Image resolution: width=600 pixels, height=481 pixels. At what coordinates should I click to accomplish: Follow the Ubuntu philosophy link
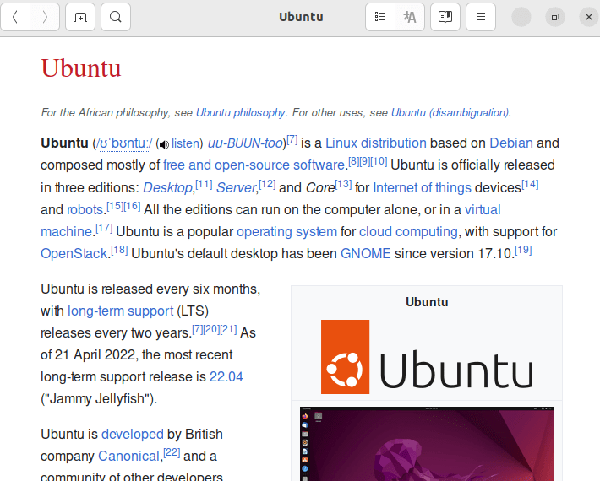240,113
